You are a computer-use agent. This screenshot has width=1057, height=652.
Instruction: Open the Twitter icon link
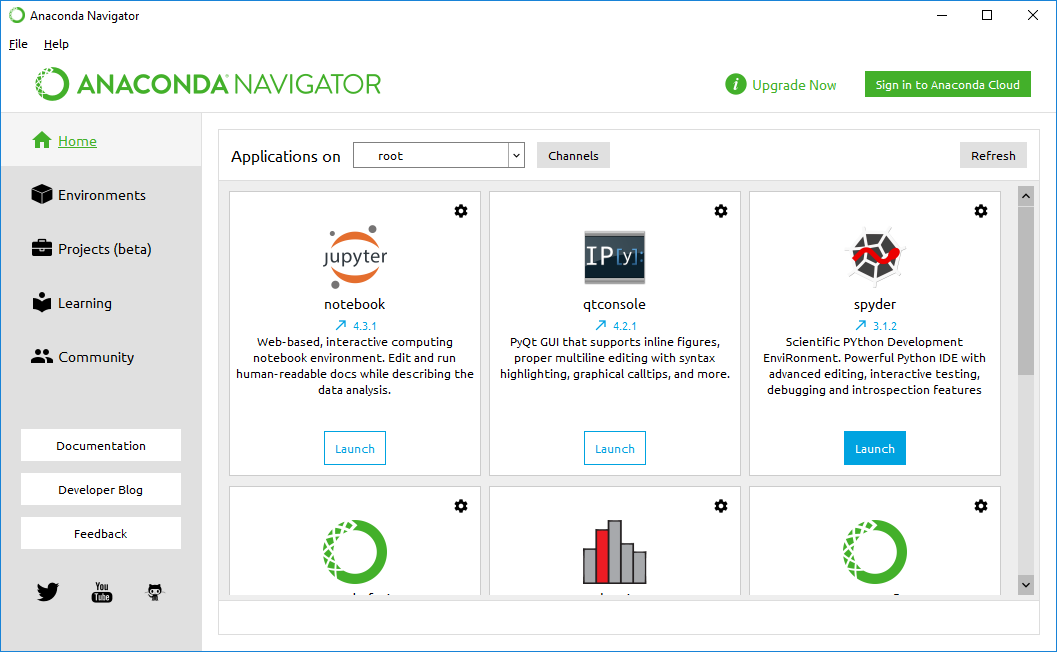48,592
